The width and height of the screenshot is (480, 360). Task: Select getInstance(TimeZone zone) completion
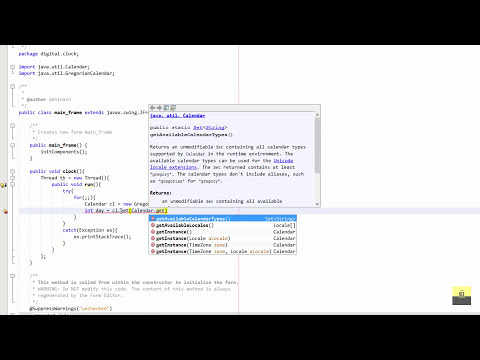coord(223,245)
